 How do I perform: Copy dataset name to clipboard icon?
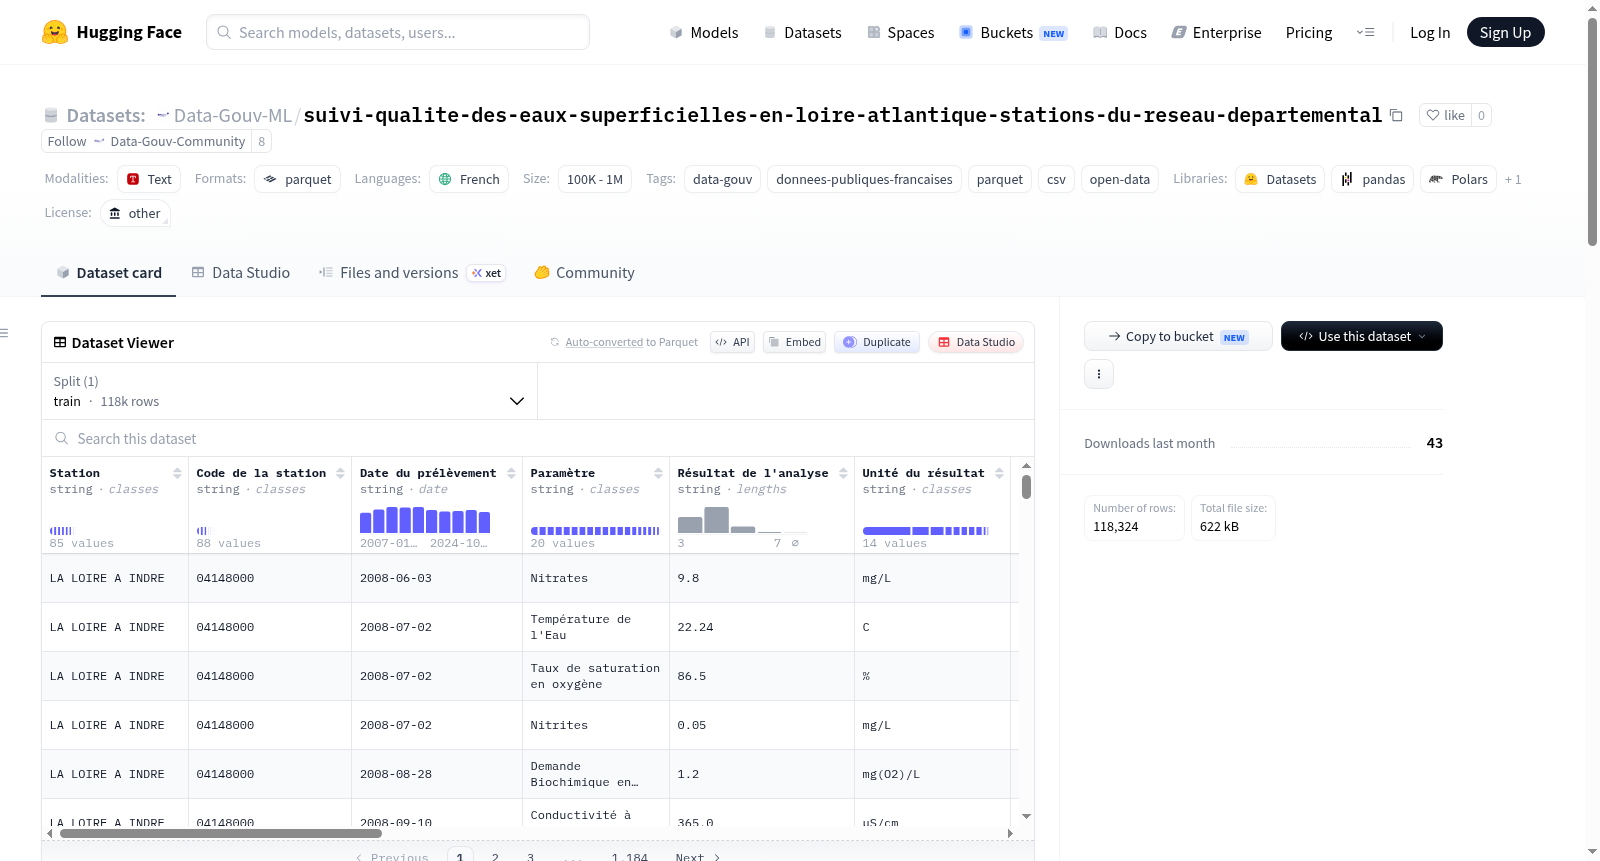(1396, 116)
